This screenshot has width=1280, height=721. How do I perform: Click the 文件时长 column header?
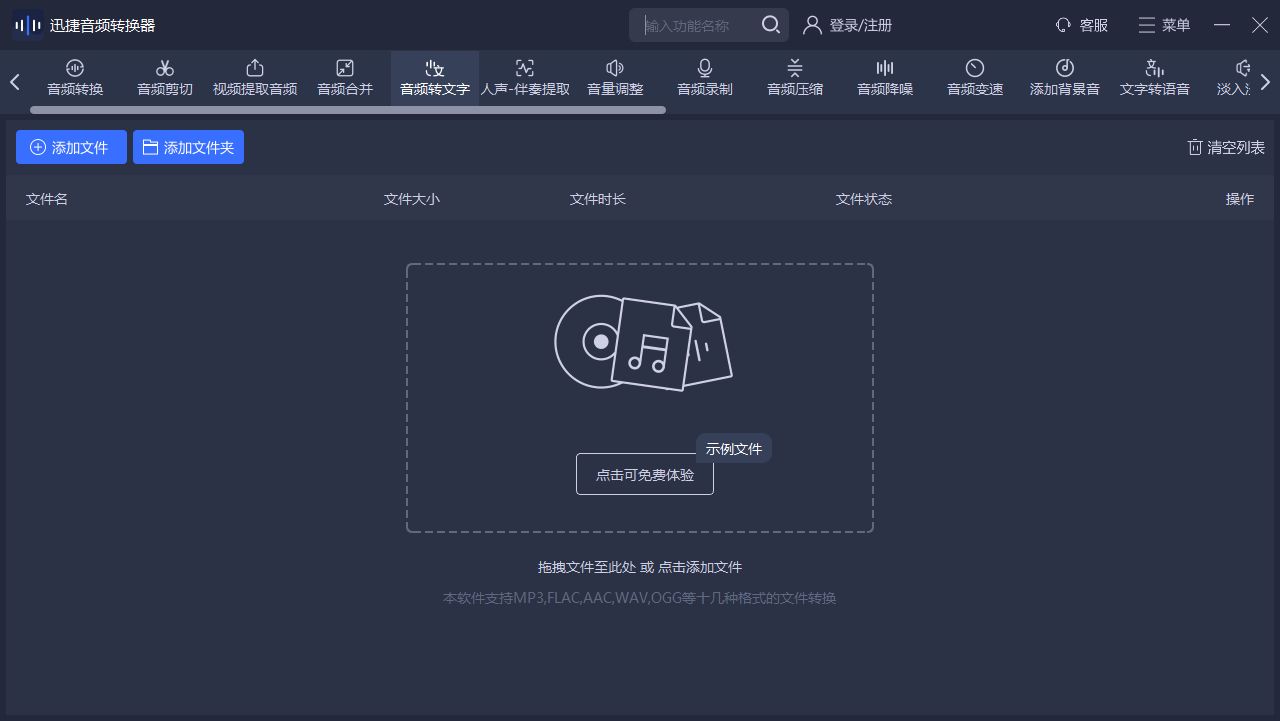(598, 199)
